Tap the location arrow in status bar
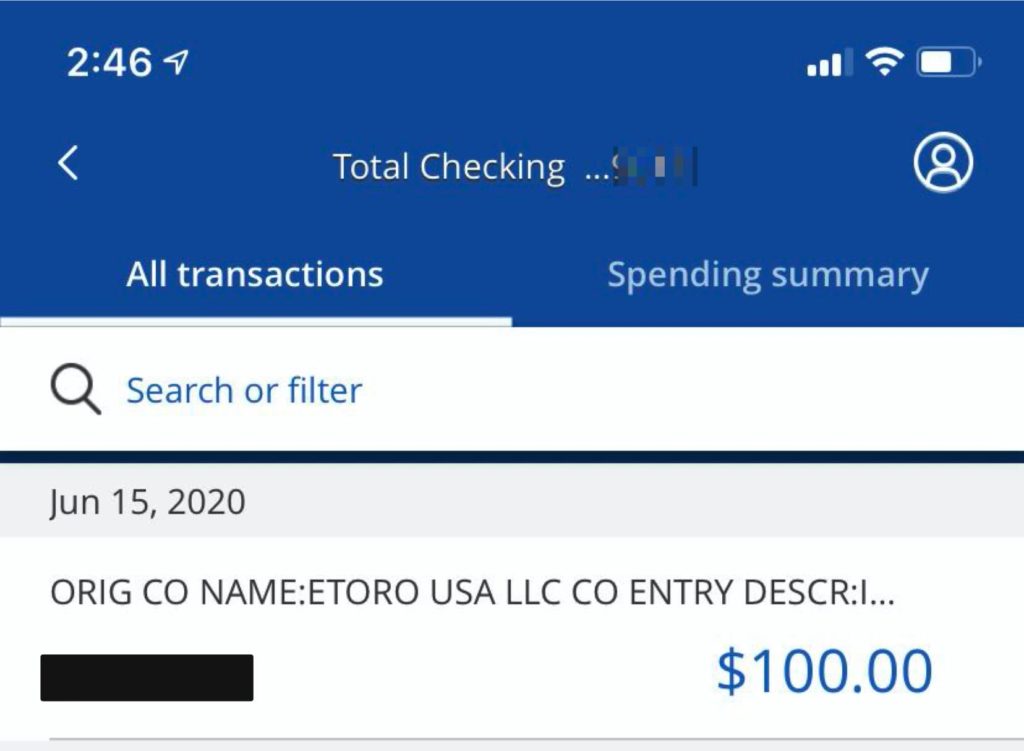This screenshot has height=751, width=1024. coord(176,64)
